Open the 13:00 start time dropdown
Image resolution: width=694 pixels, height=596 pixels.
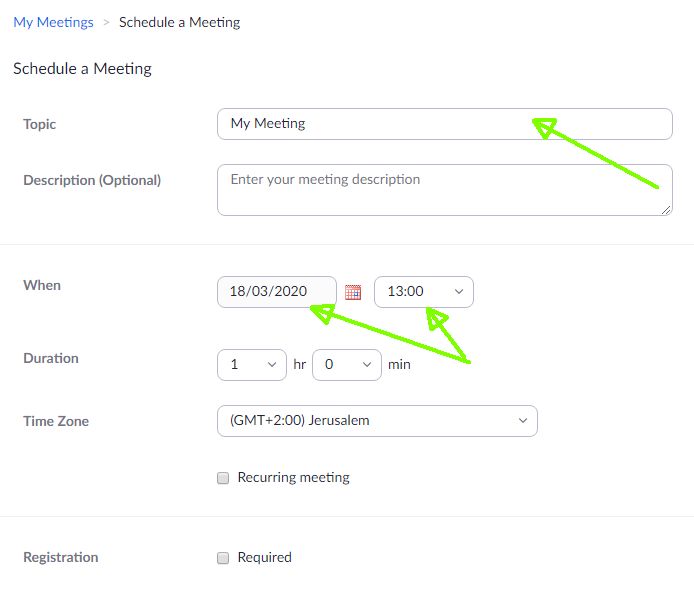423,292
